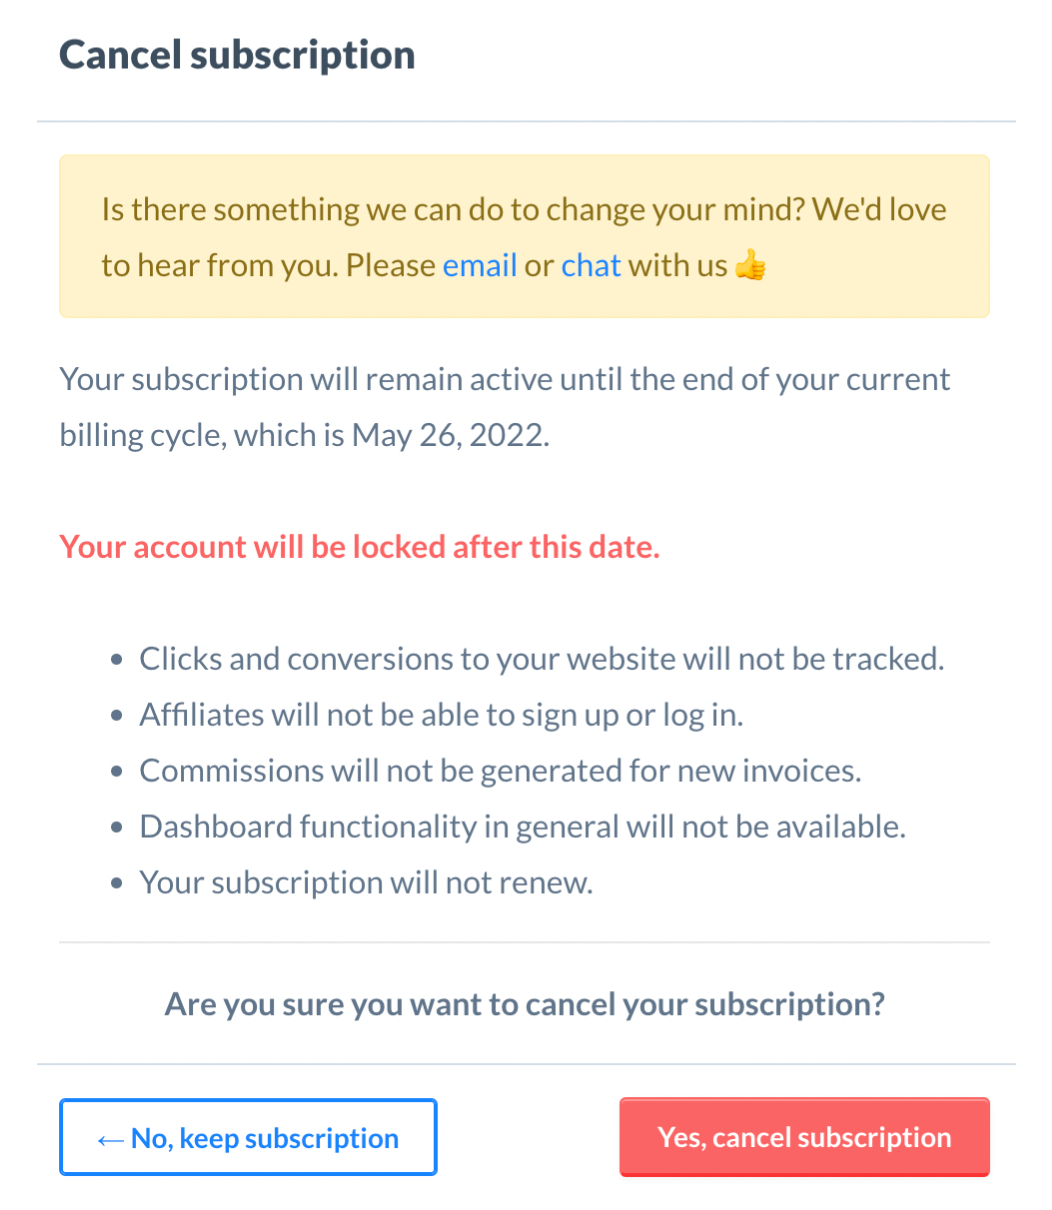Click the left arrow on keep subscription button
The width and height of the screenshot is (1052, 1210).
tap(110, 1139)
